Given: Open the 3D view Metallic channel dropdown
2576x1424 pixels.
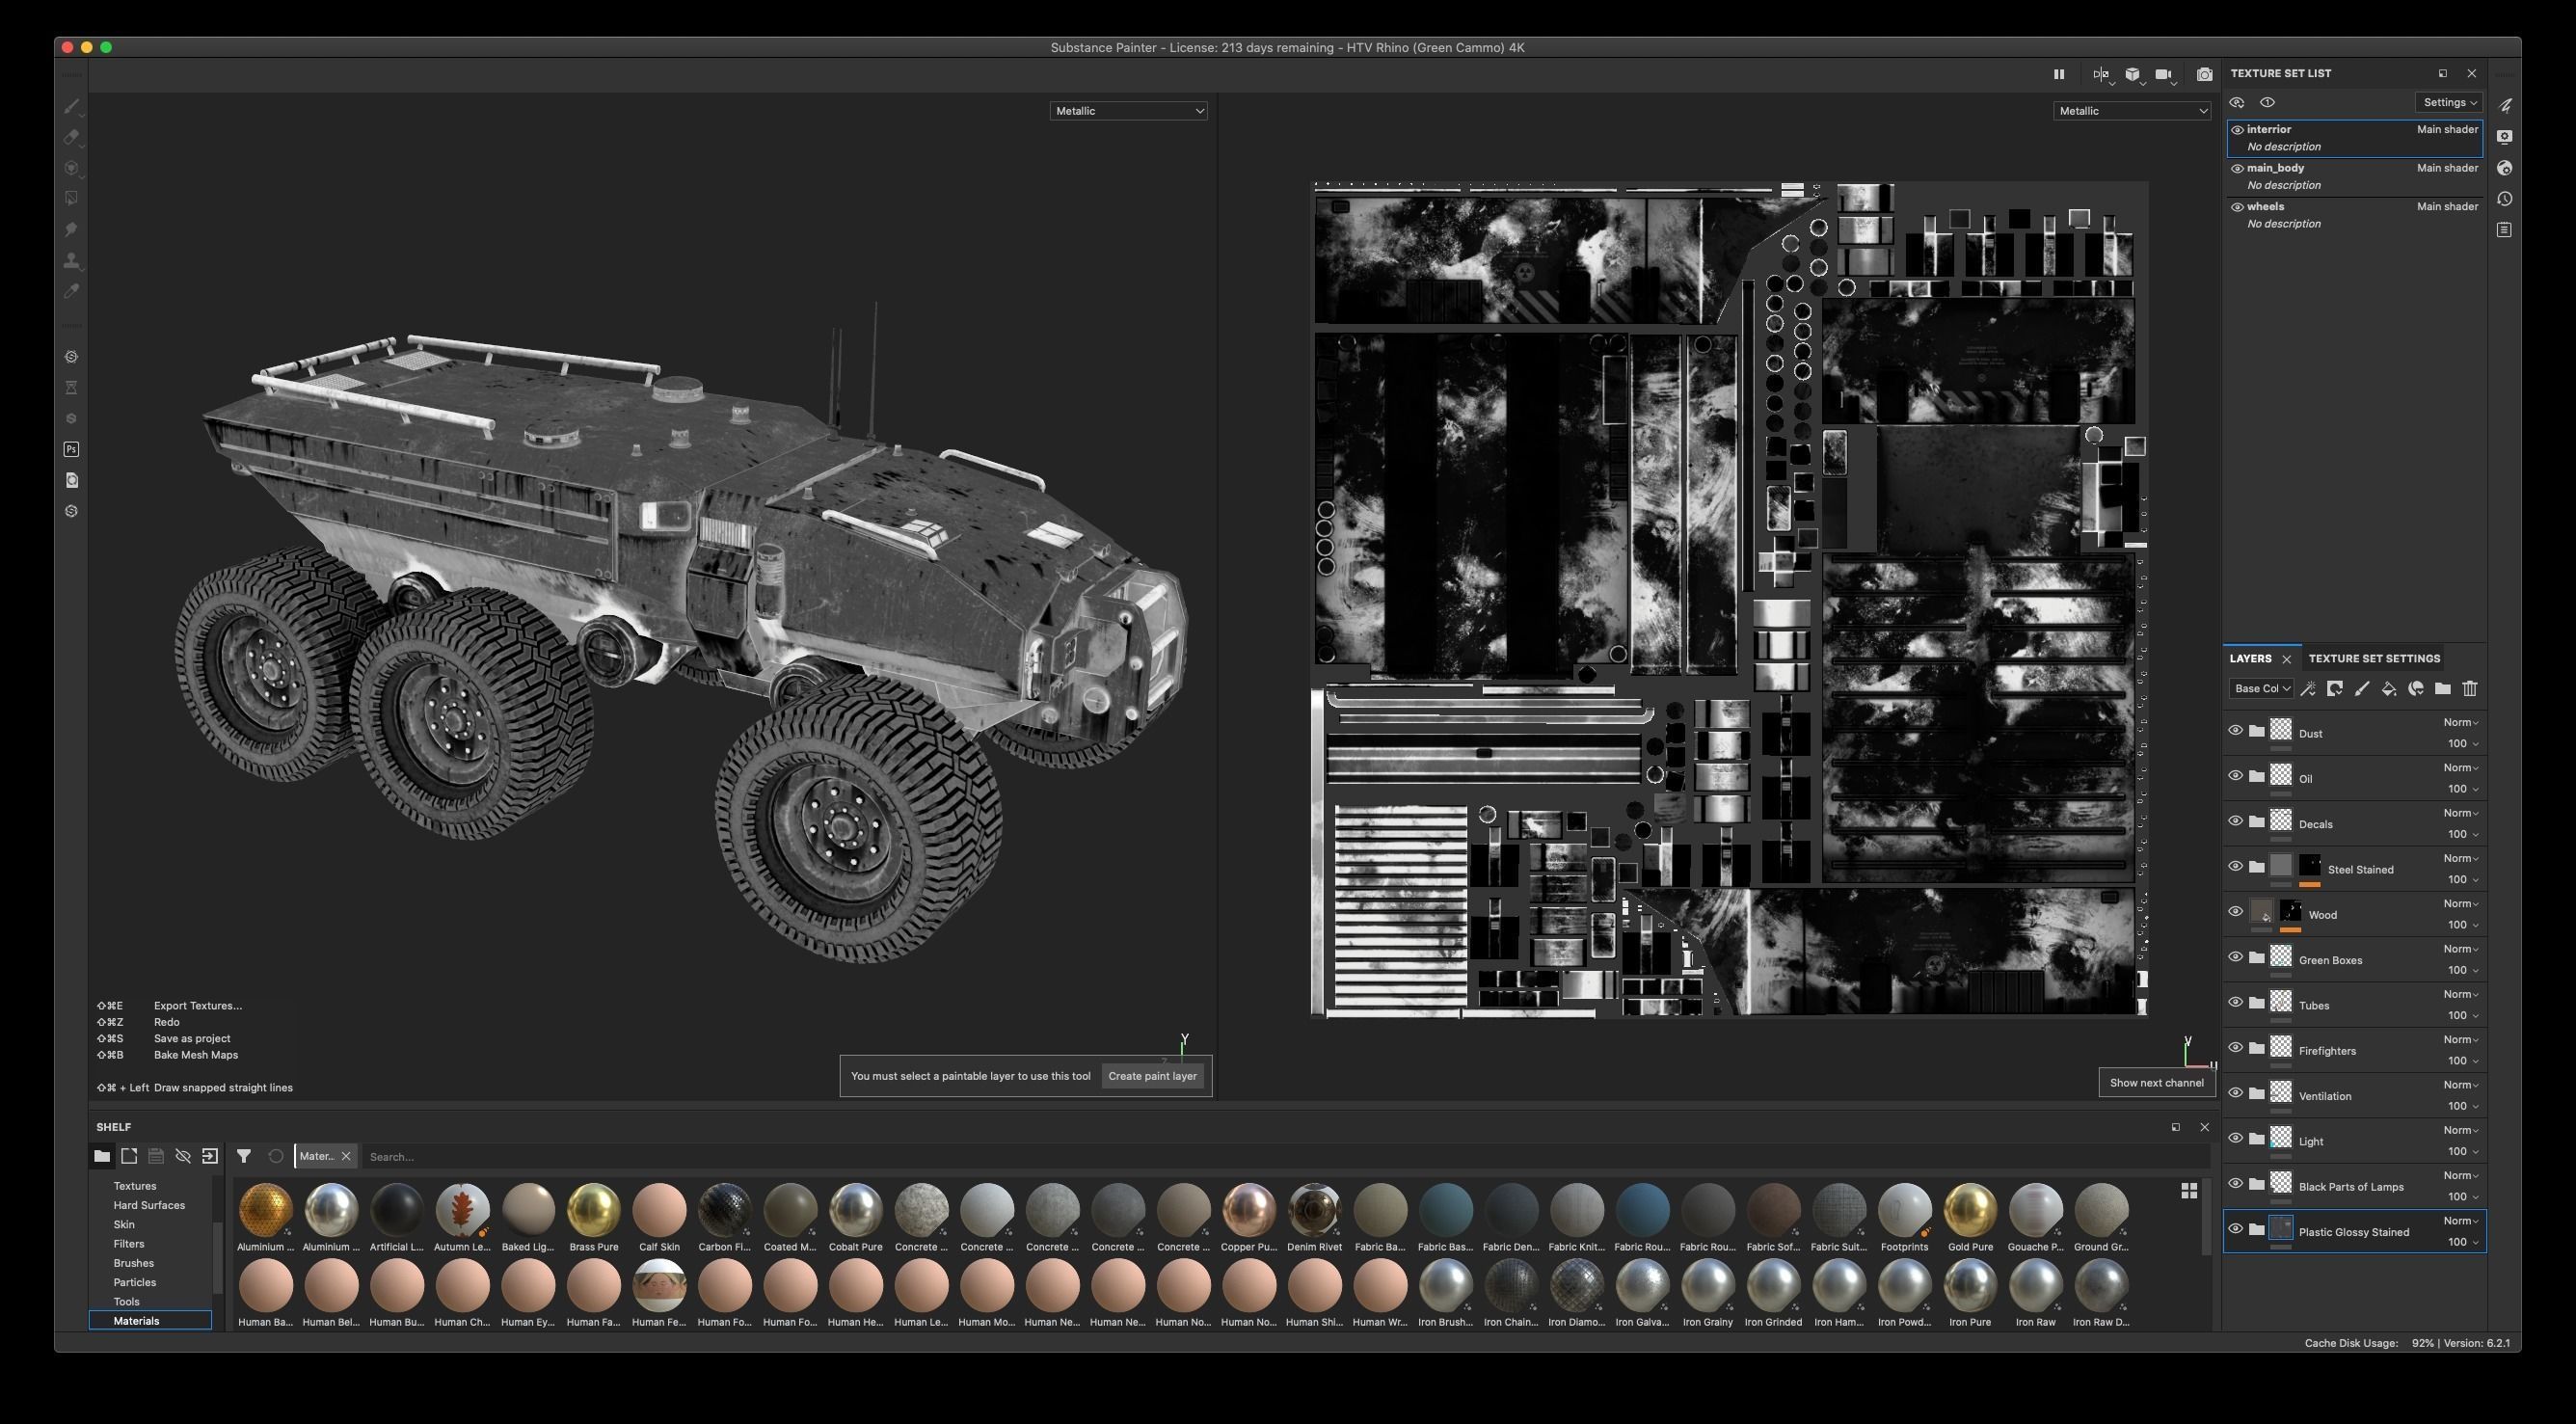Looking at the screenshot, I should pyautogui.click(x=1128, y=111).
